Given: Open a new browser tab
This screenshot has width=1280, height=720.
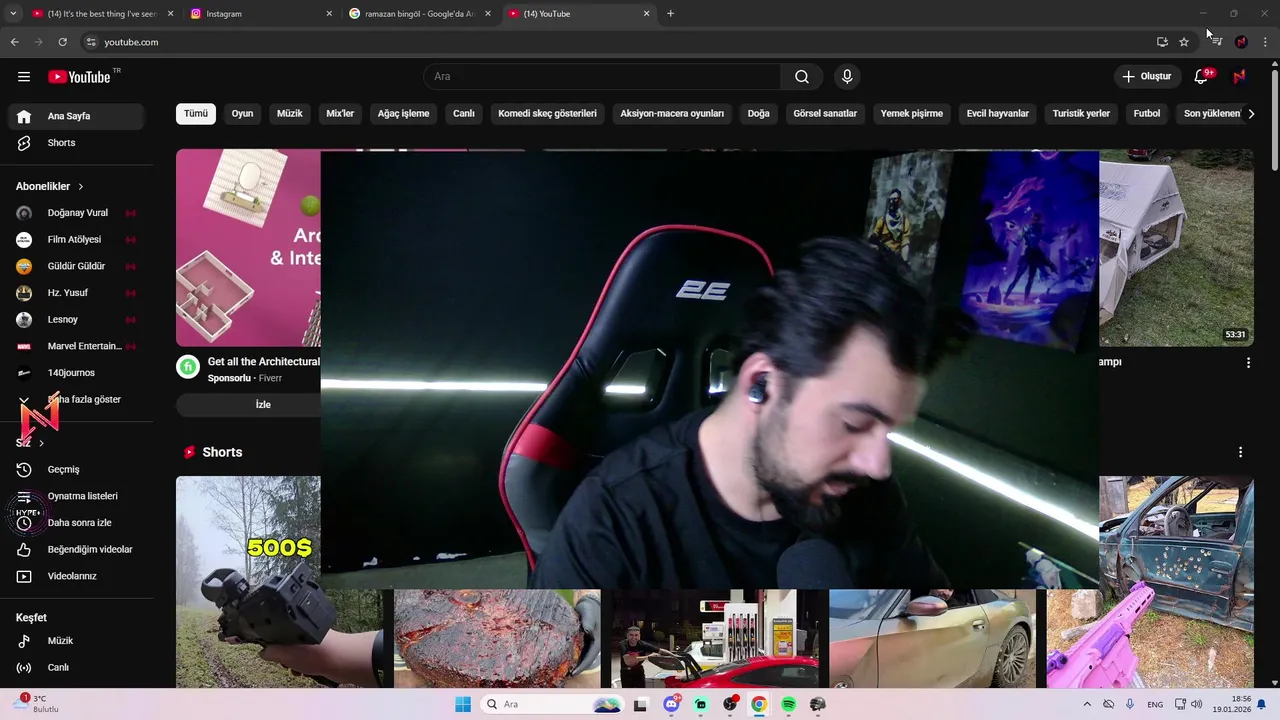Looking at the screenshot, I should tap(670, 14).
